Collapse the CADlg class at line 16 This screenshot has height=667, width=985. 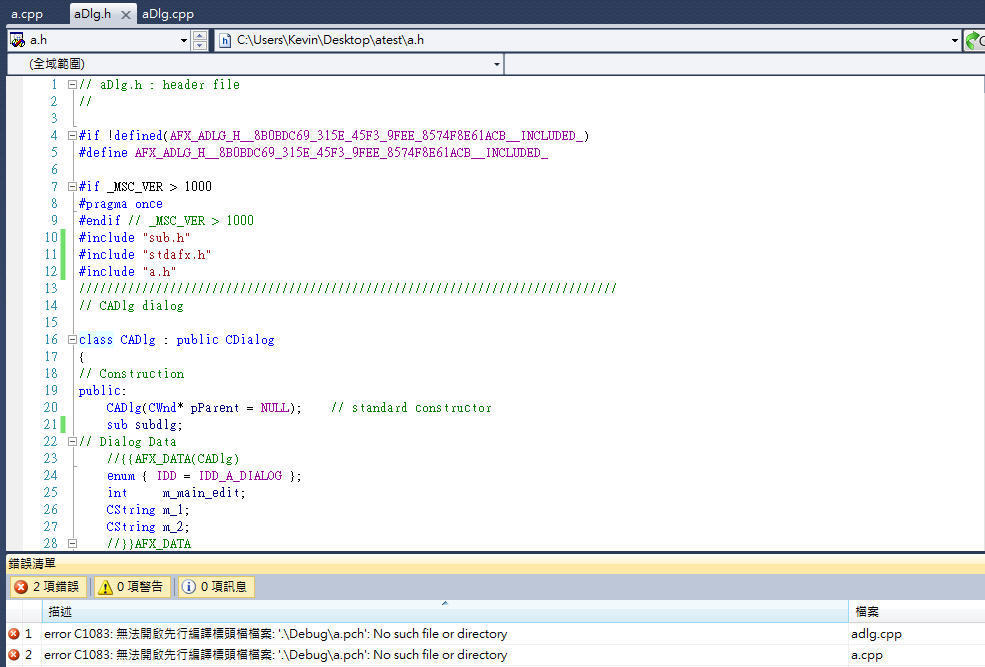(x=72, y=340)
